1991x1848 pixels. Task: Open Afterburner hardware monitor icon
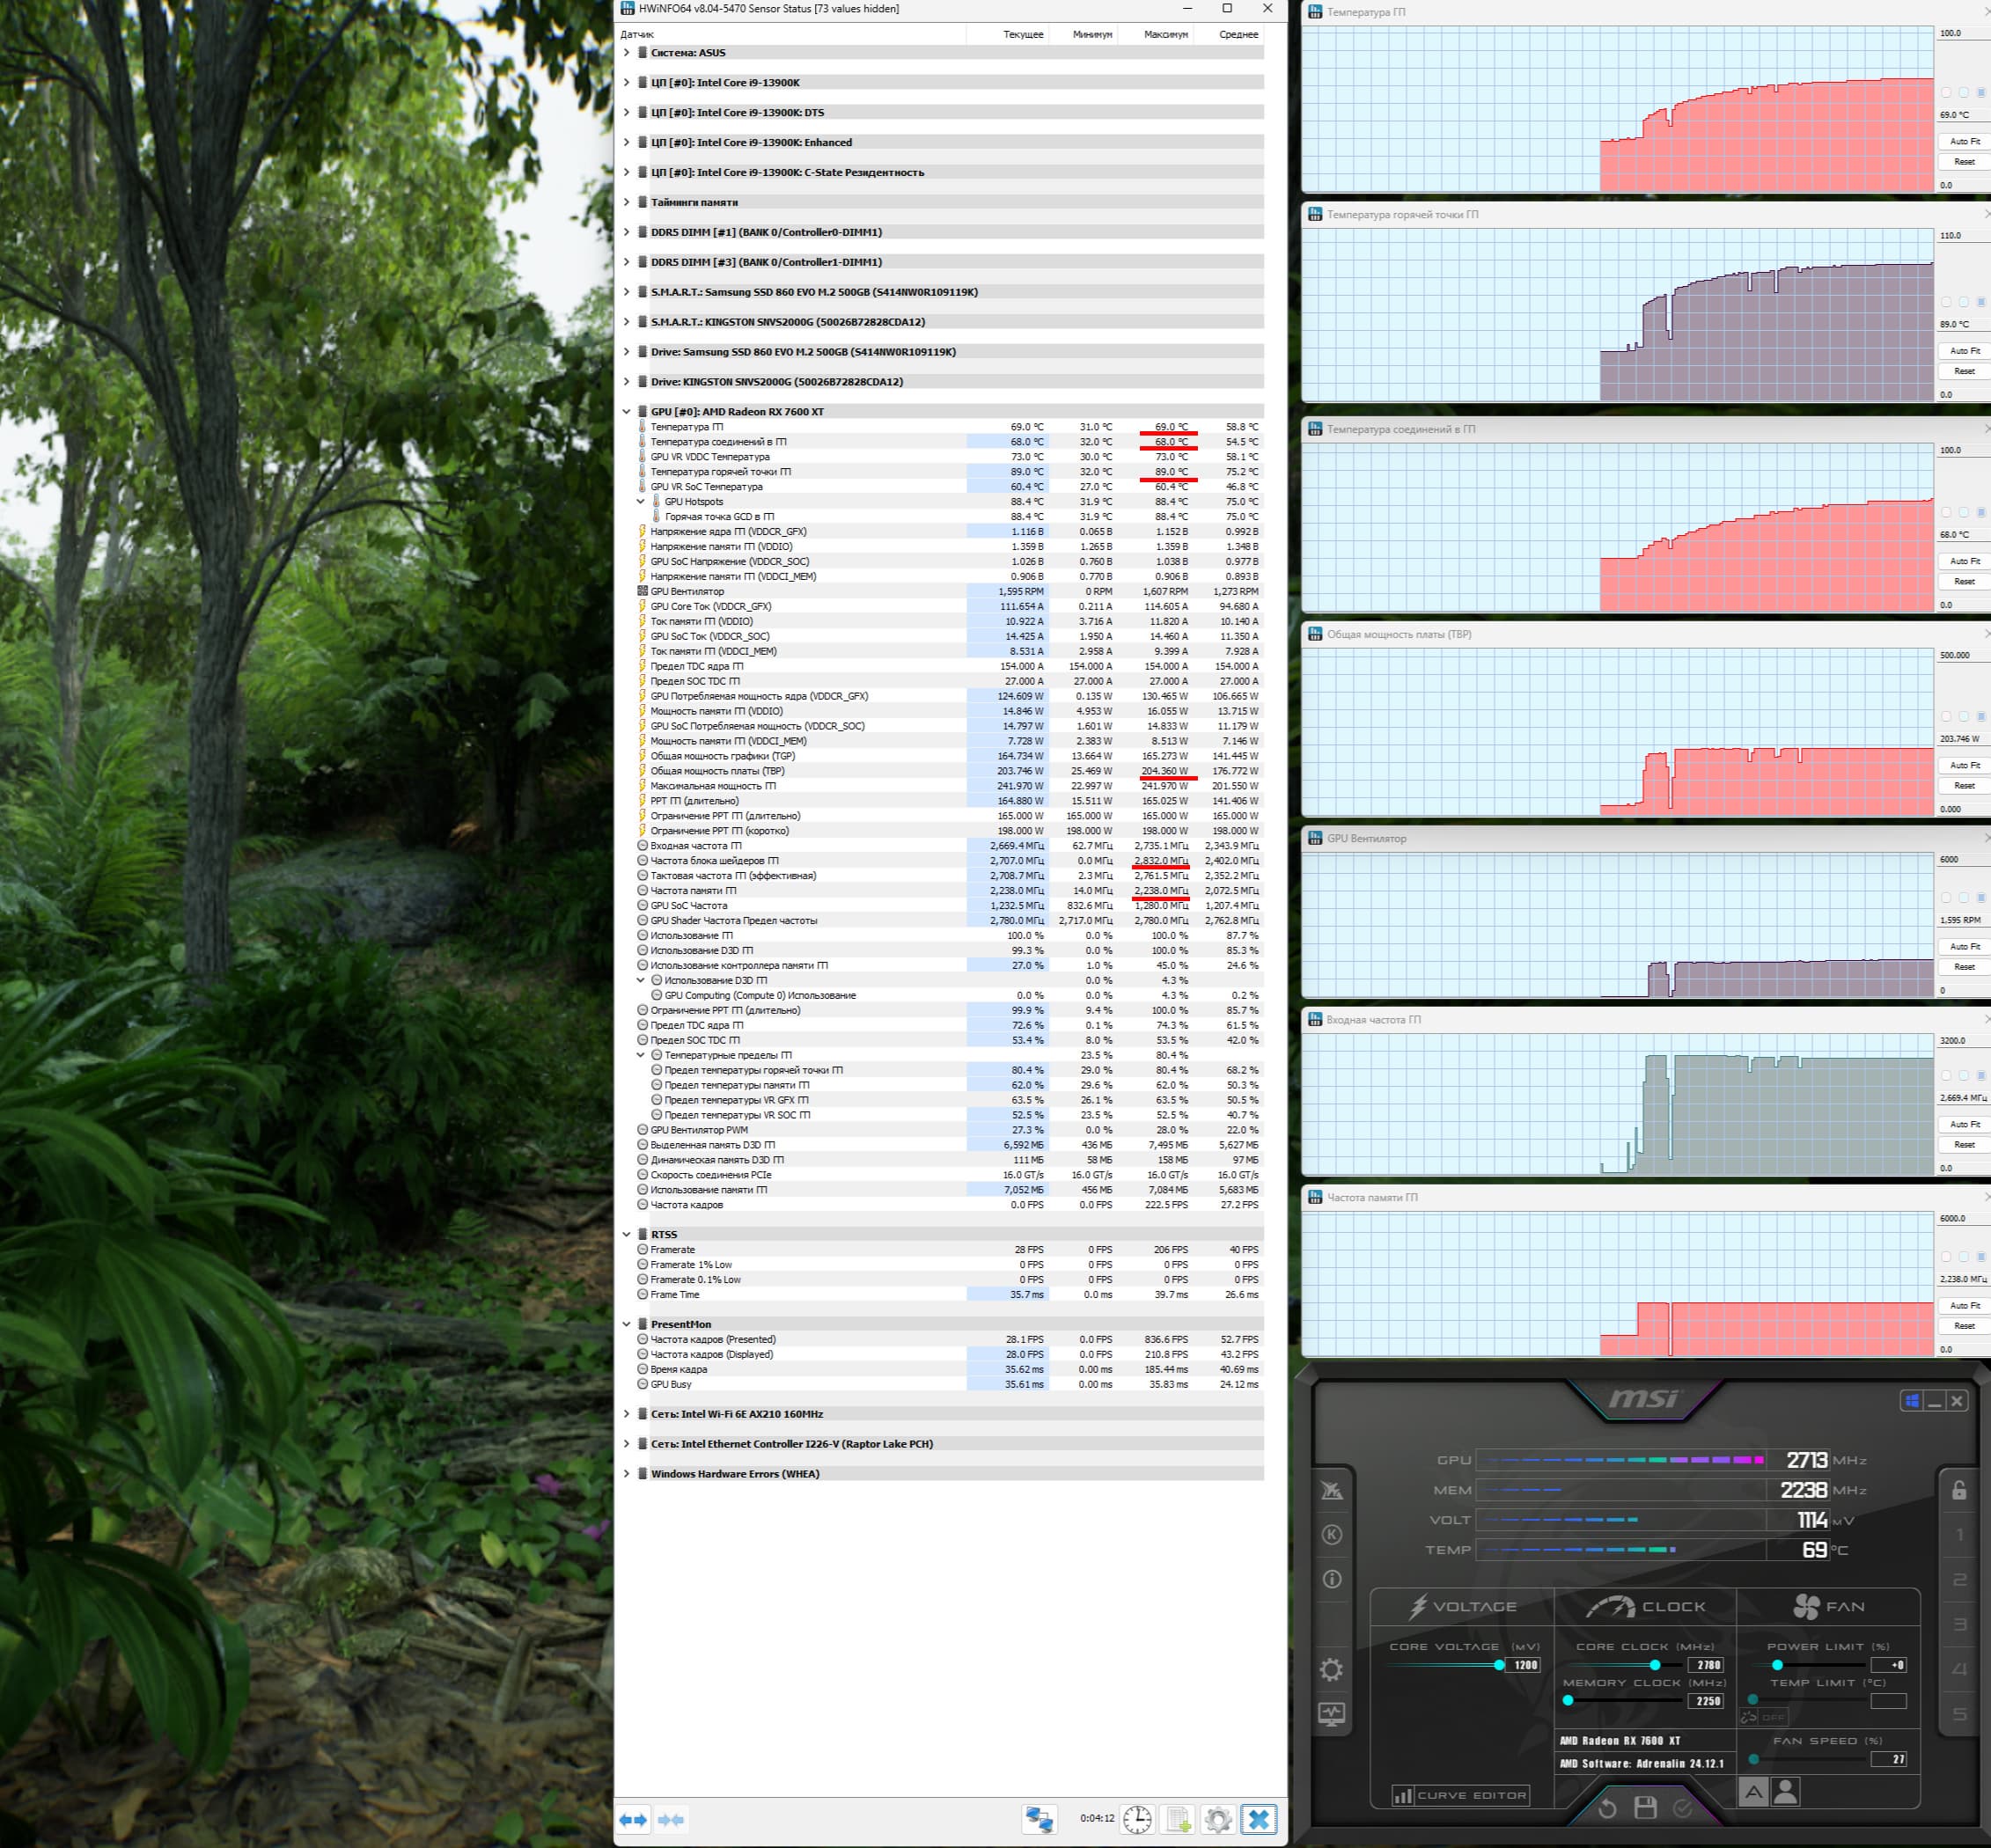(x=1331, y=1714)
